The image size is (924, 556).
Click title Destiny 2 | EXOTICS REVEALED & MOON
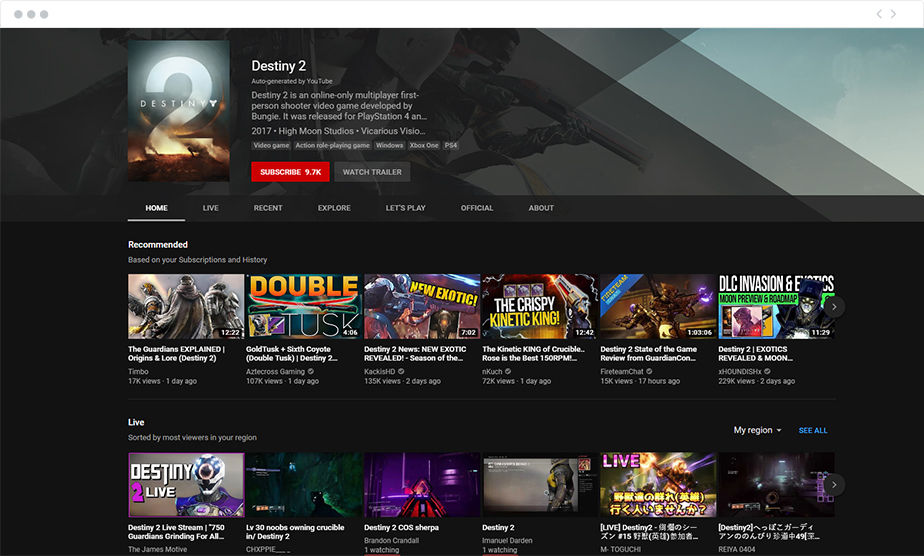coord(755,353)
